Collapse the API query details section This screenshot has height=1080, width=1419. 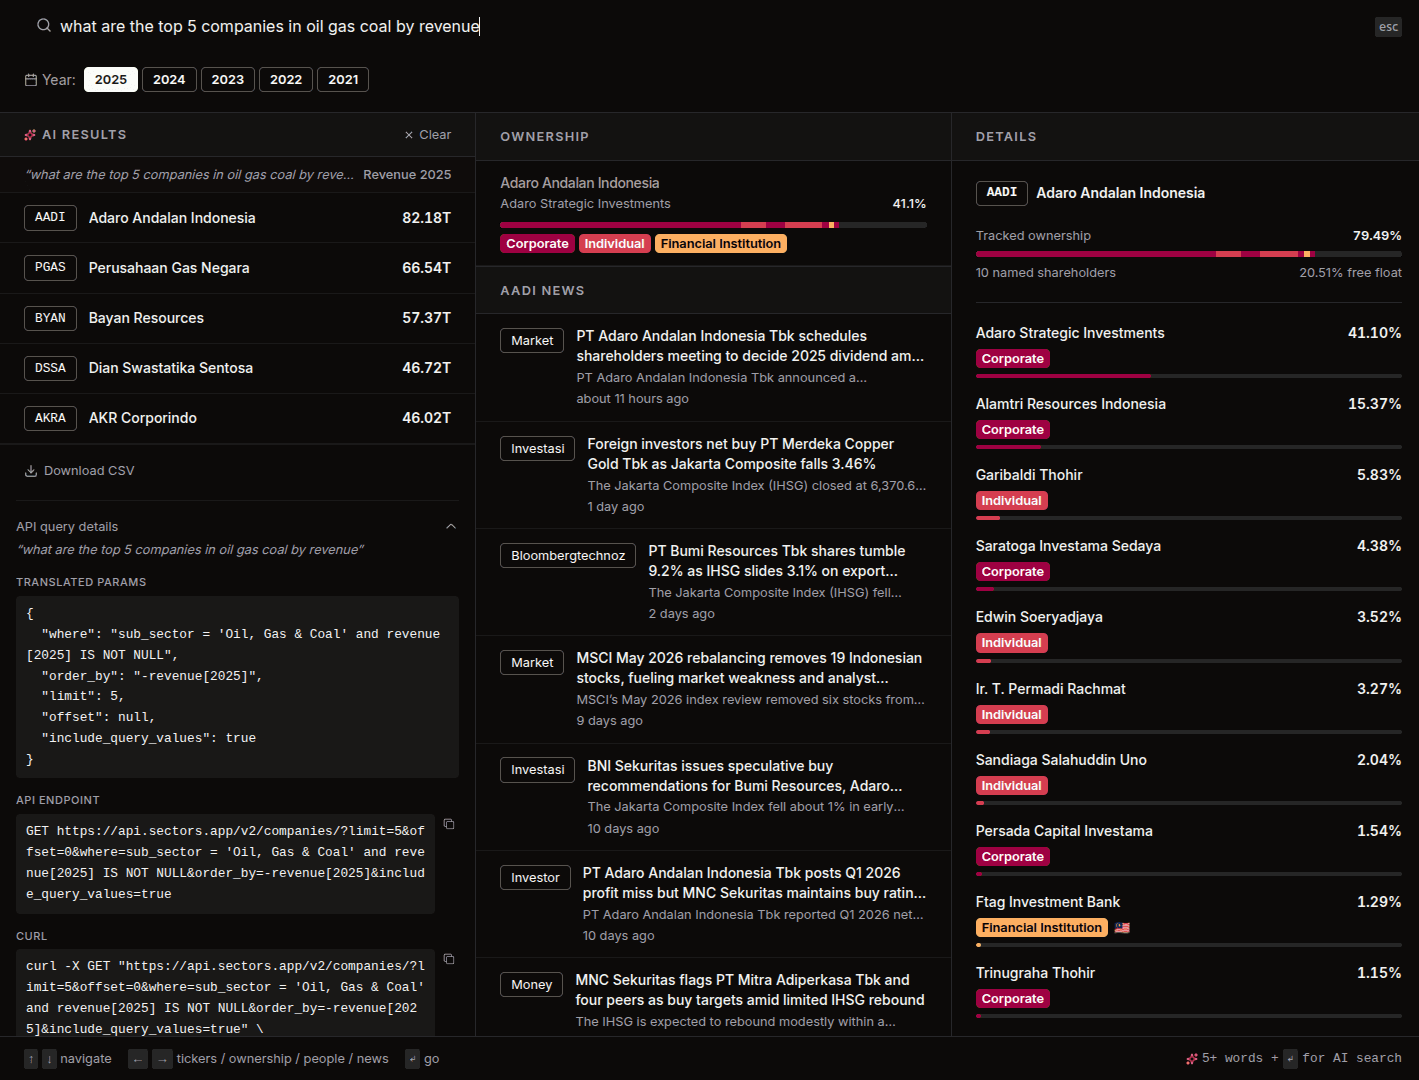[451, 526]
